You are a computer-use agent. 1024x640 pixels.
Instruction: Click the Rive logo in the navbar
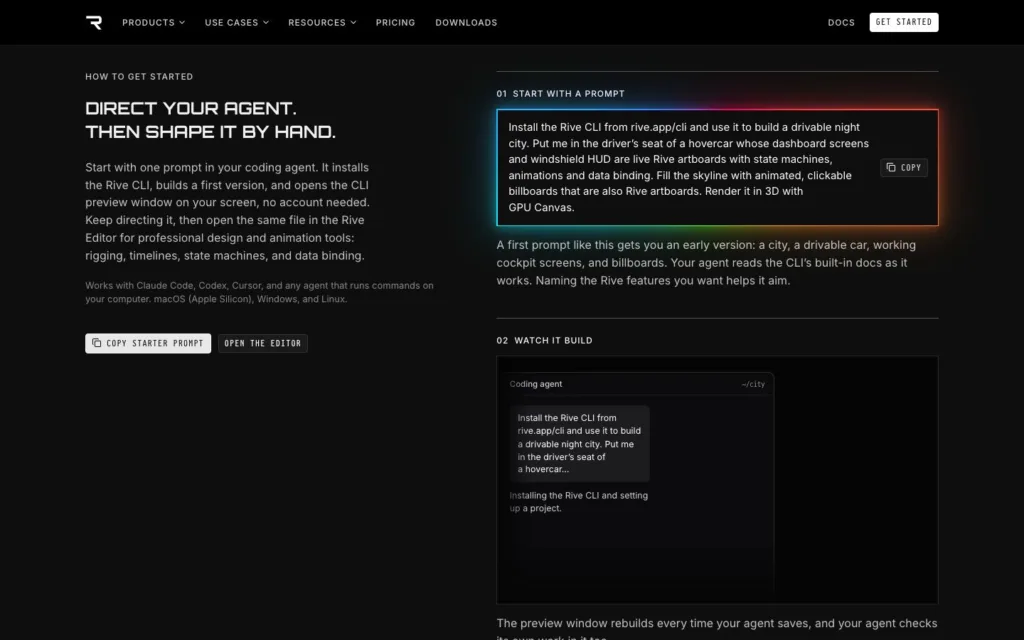point(94,22)
